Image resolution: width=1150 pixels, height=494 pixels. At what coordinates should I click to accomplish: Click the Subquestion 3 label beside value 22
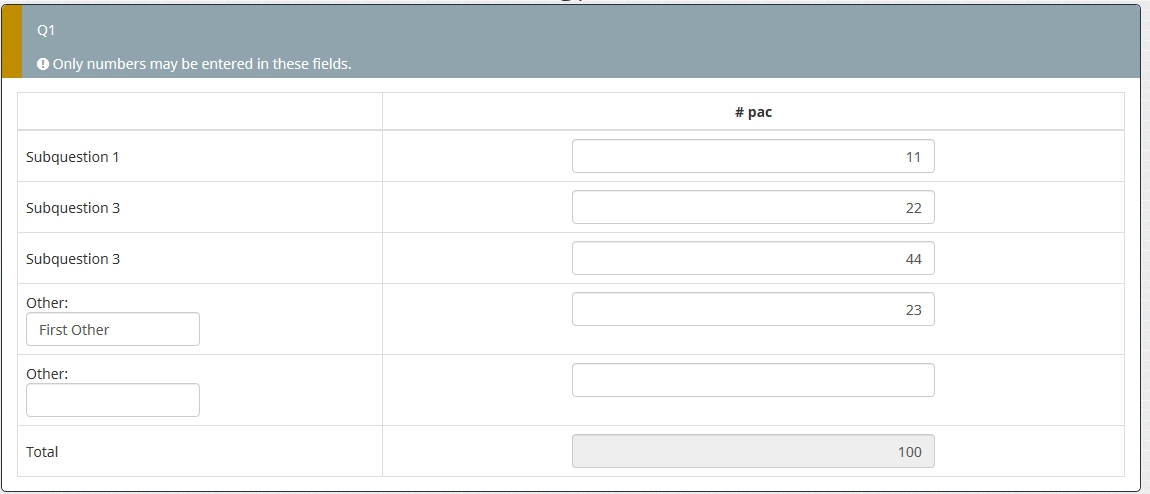click(x=73, y=208)
